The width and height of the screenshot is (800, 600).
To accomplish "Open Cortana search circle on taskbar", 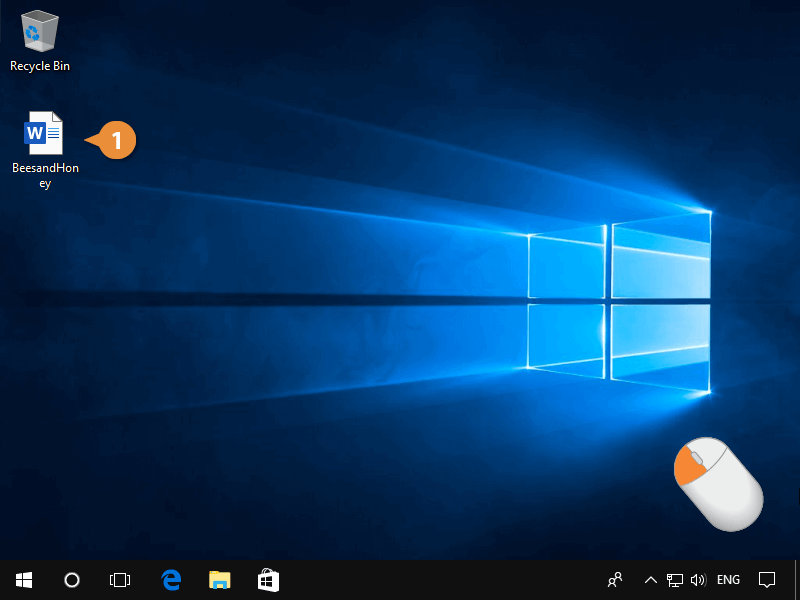I will [72, 580].
